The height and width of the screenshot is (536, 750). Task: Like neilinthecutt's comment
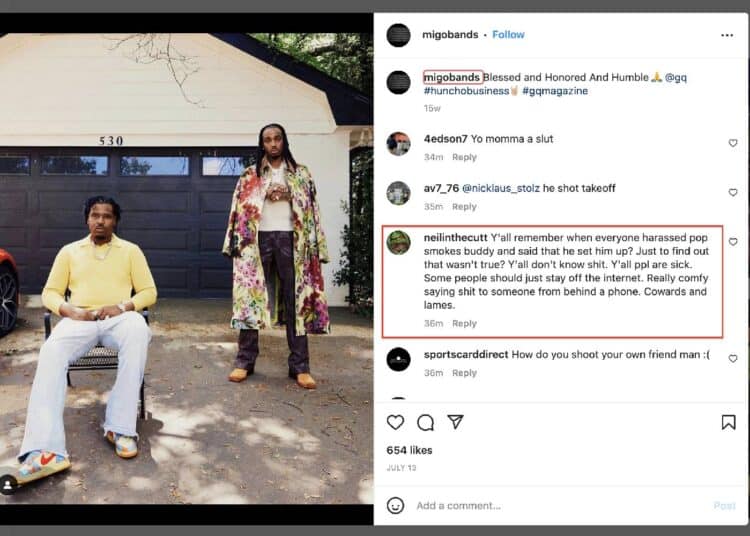[732, 242]
